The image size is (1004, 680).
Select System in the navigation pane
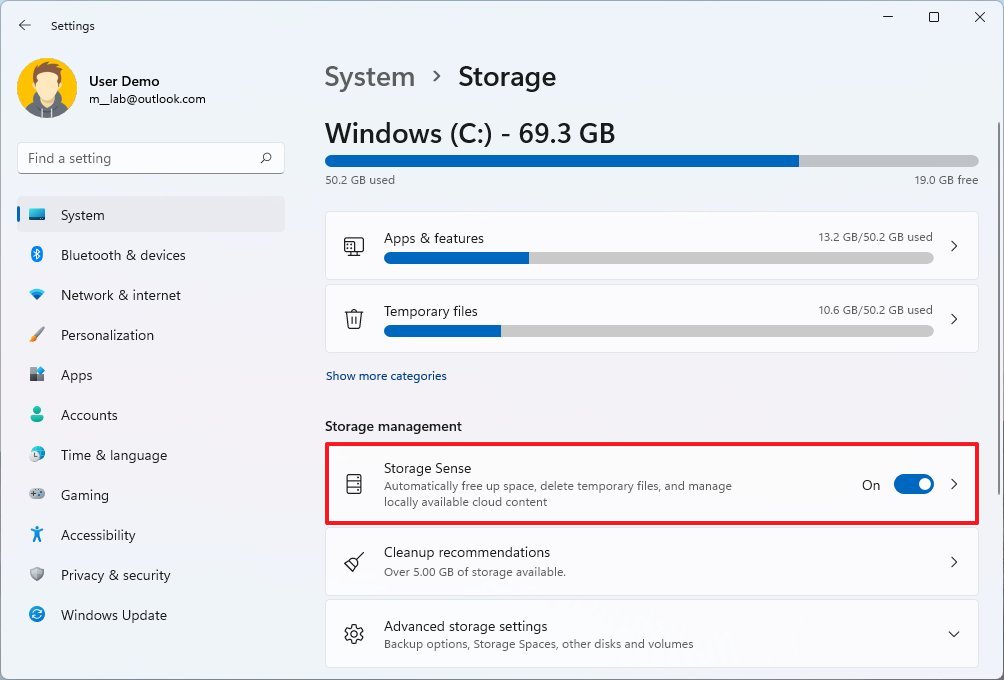82,215
